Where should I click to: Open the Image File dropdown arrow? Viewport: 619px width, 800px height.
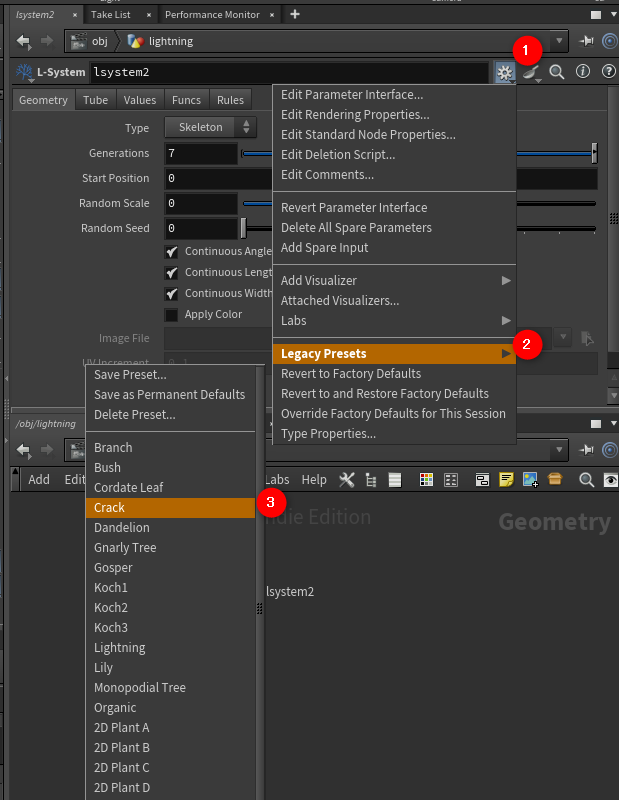(x=563, y=337)
